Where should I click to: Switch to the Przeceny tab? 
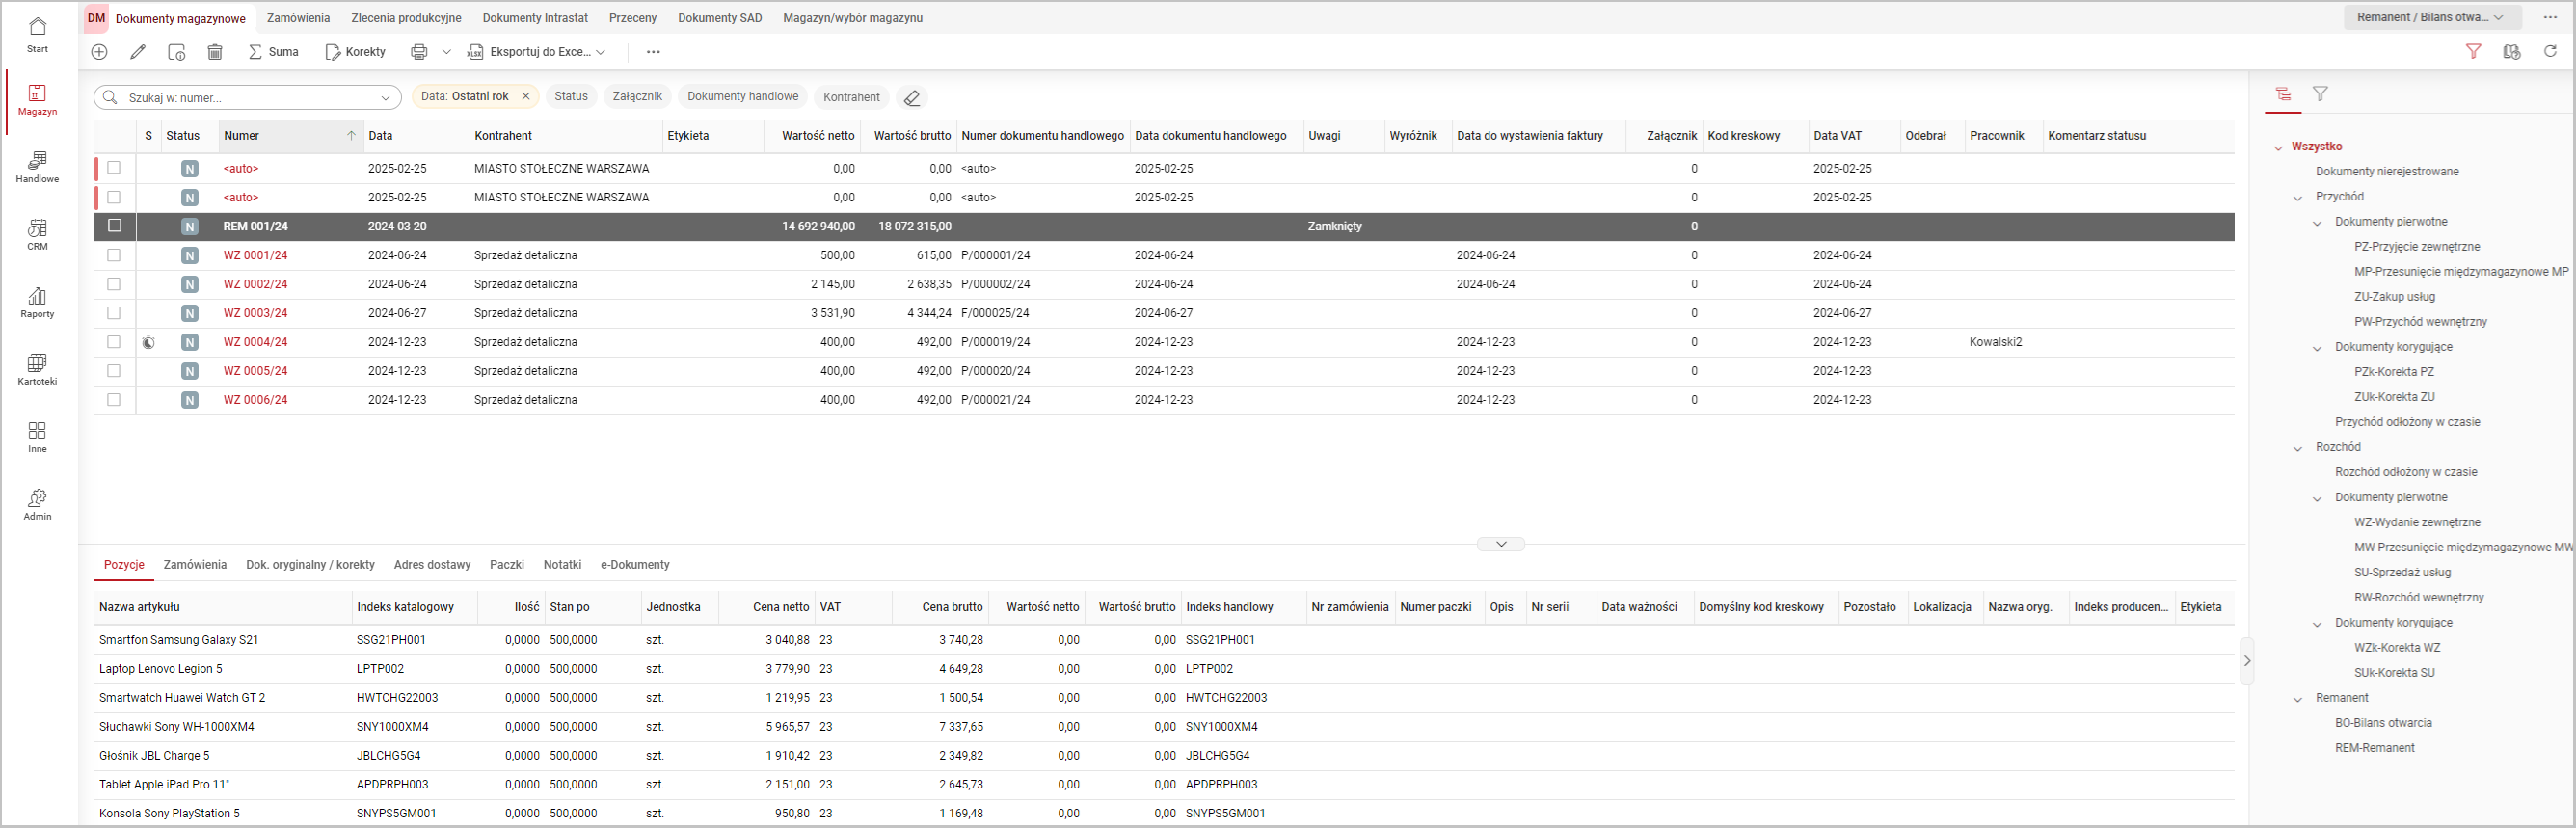pos(633,18)
